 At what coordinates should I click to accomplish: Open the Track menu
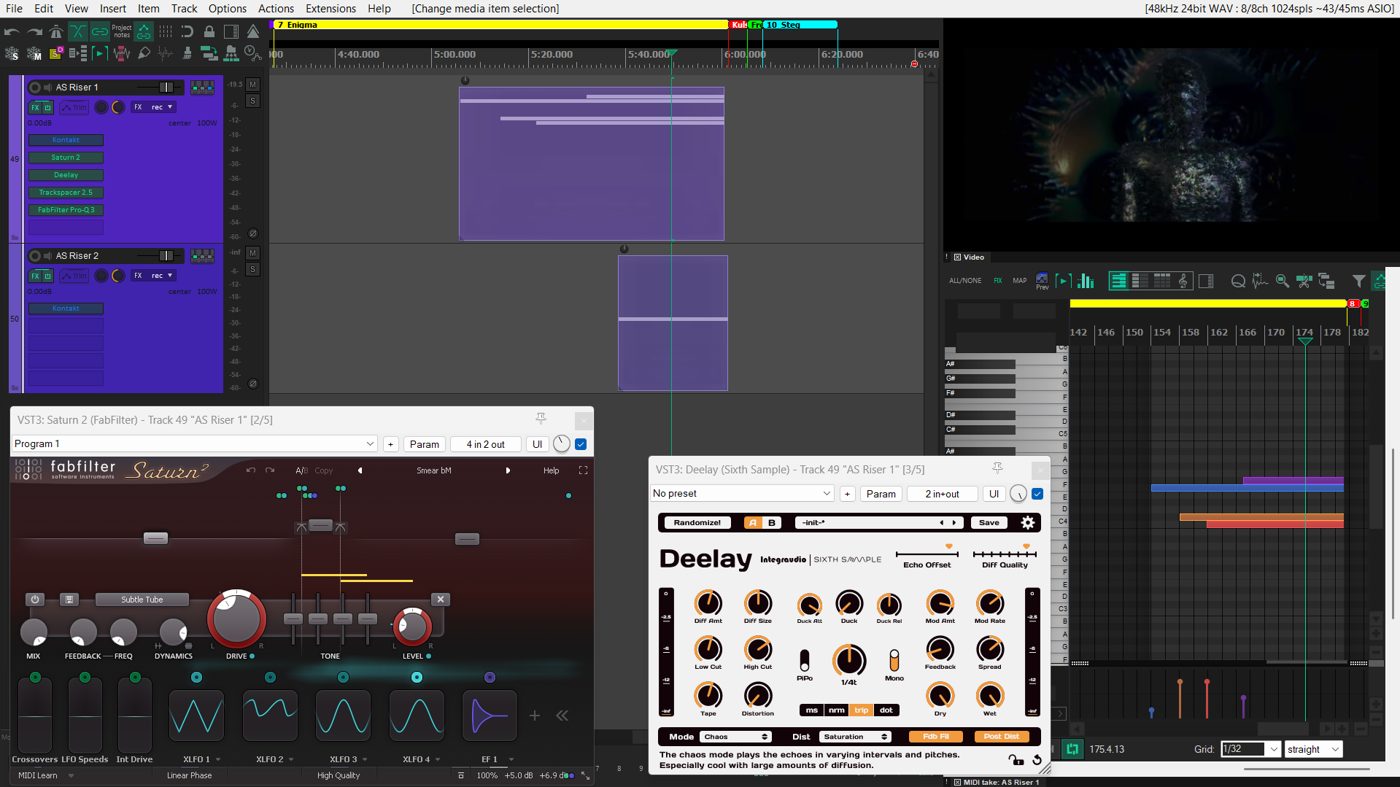pyautogui.click(x=184, y=8)
